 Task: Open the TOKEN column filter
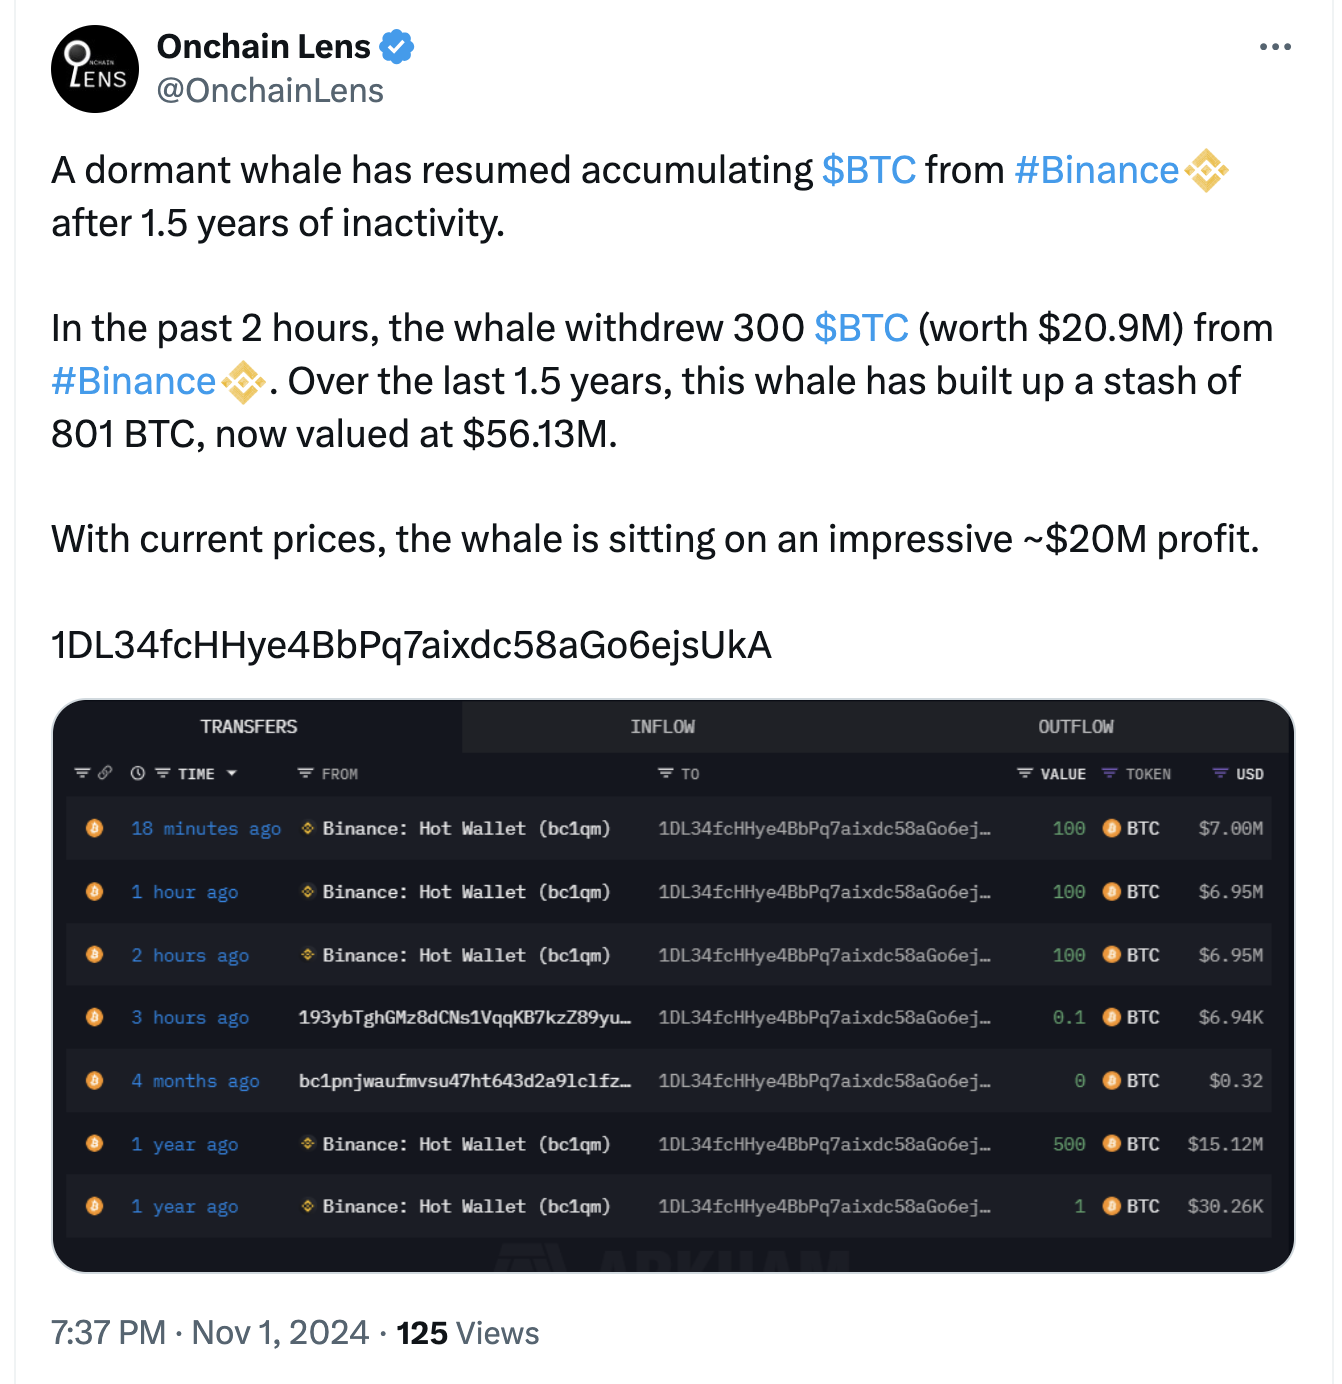coord(1110,772)
